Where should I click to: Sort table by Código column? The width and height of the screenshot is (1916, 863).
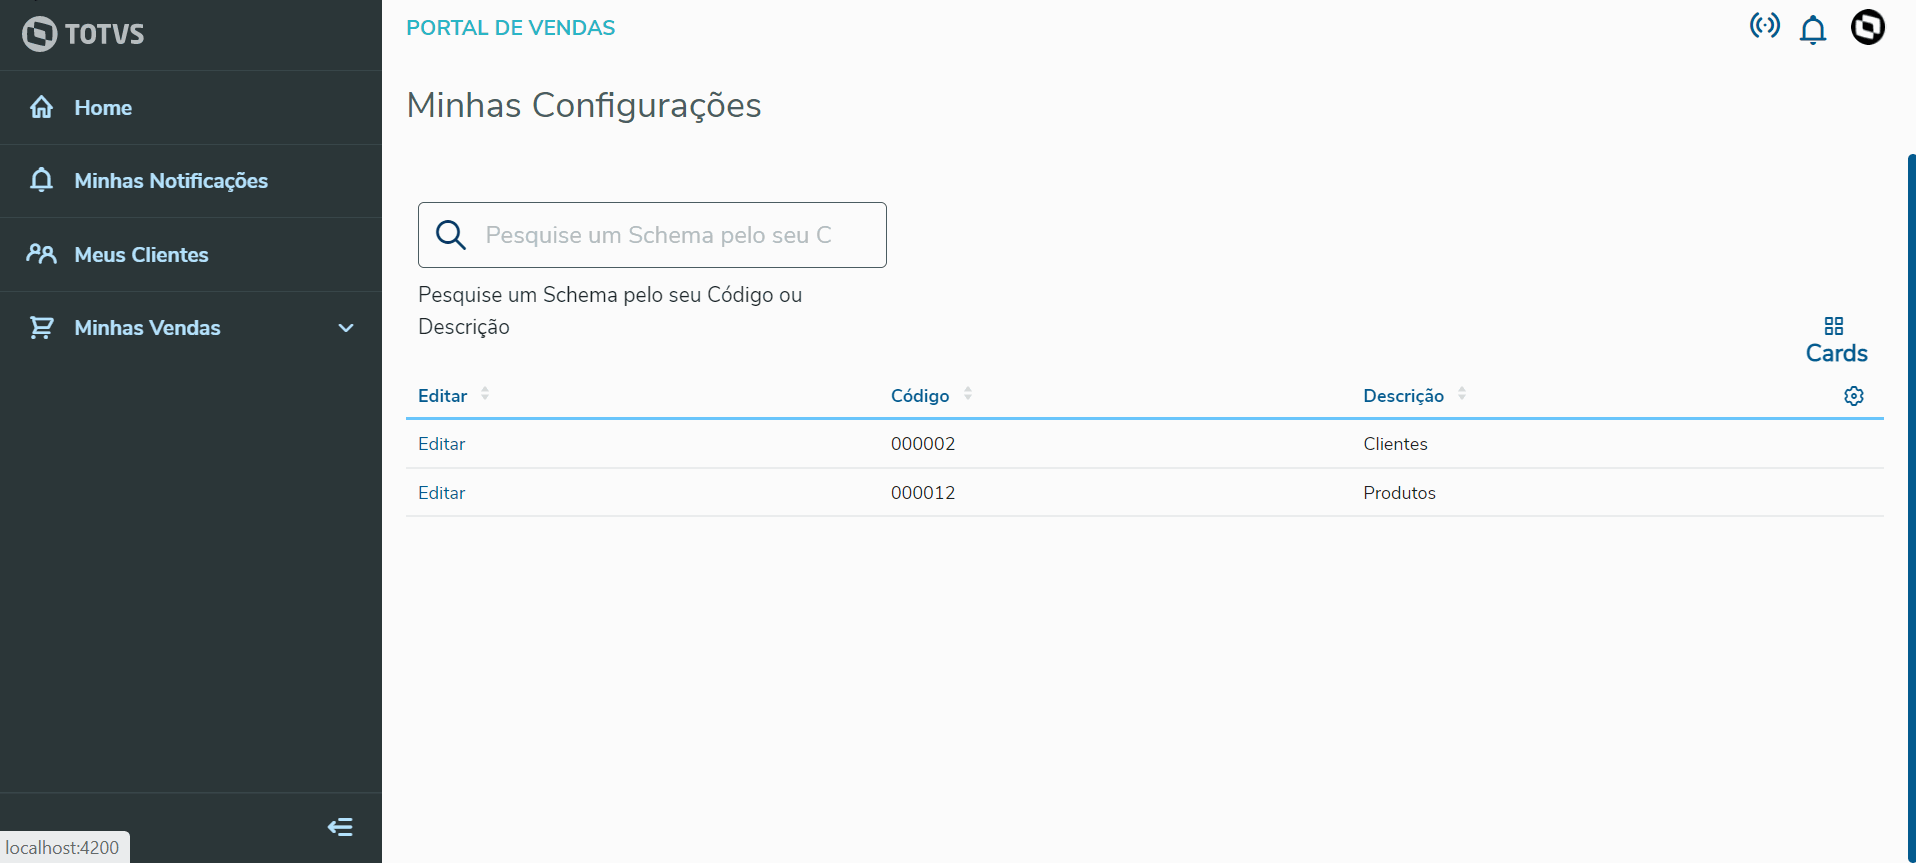pos(968,395)
